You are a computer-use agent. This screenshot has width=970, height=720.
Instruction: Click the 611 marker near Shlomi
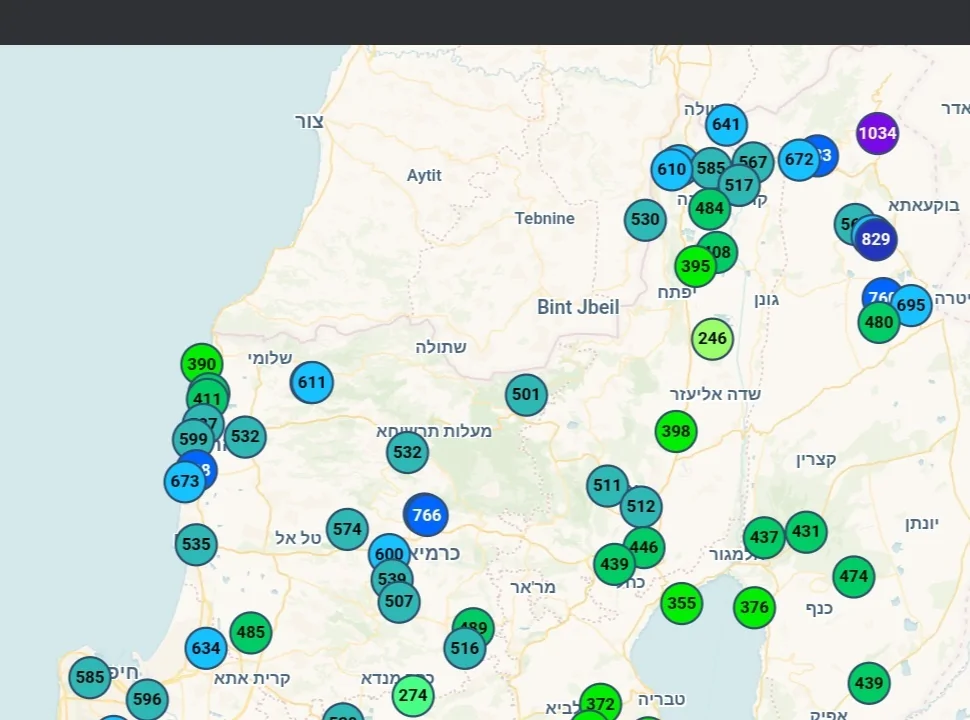(312, 382)
